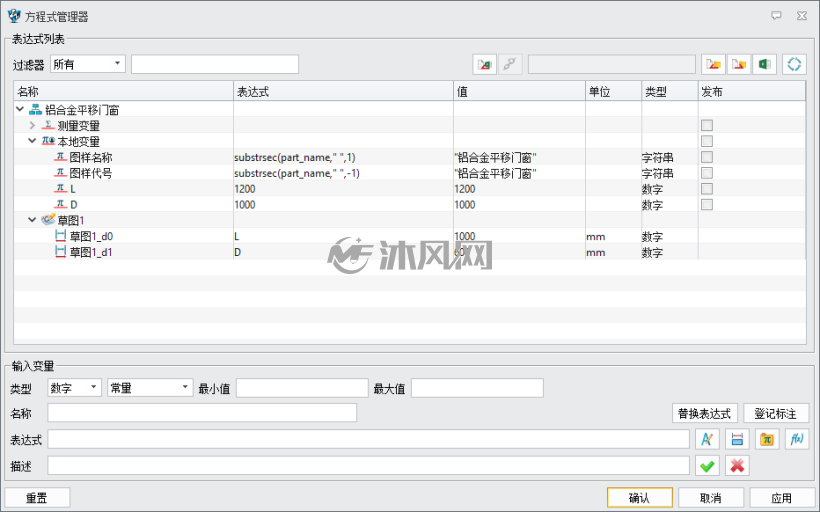The height and width of the screenshot is (512, 820).
Task: Click the 表达式 input field
Action: pos(369,439)
